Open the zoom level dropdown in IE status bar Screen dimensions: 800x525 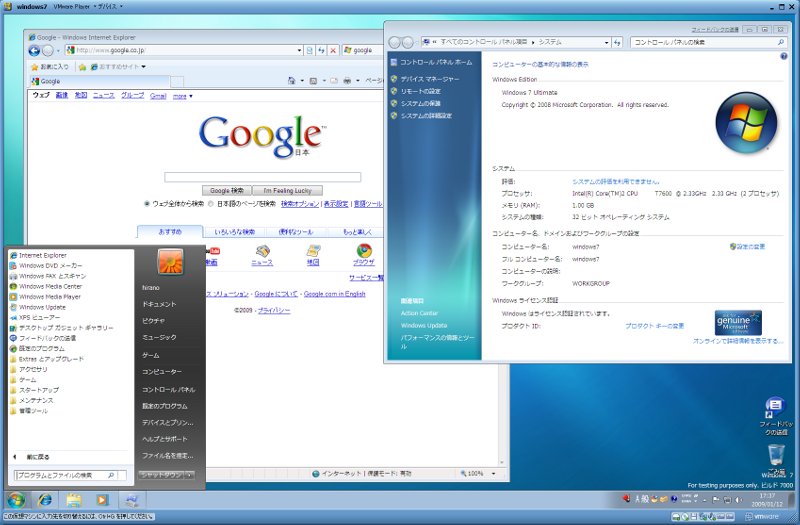[493, 473]
